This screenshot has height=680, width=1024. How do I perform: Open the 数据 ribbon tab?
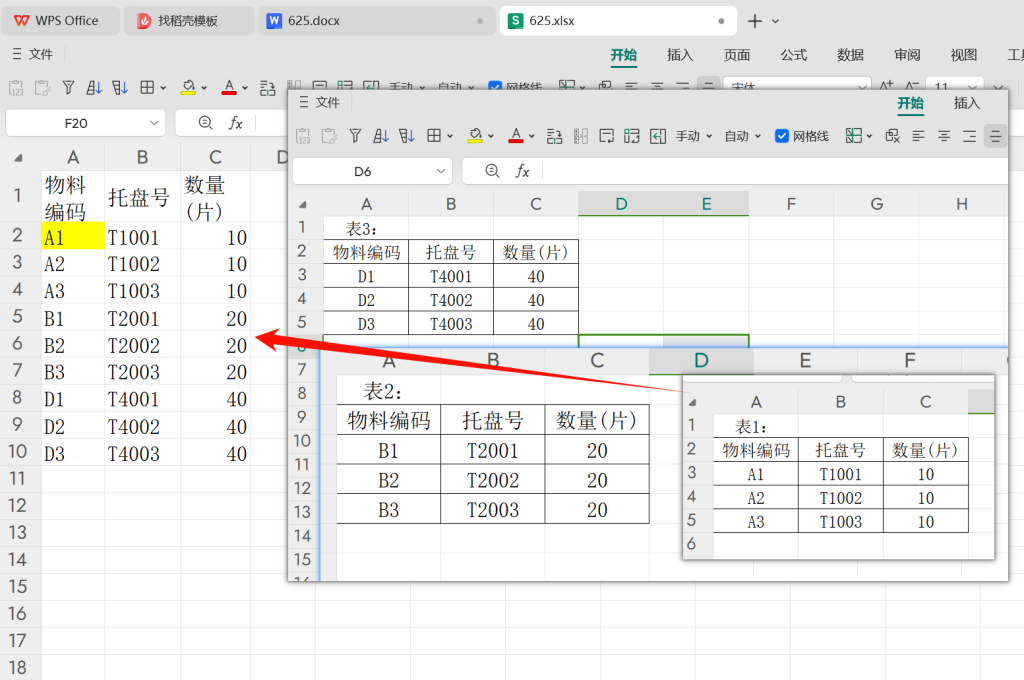(x=850, y=55)
